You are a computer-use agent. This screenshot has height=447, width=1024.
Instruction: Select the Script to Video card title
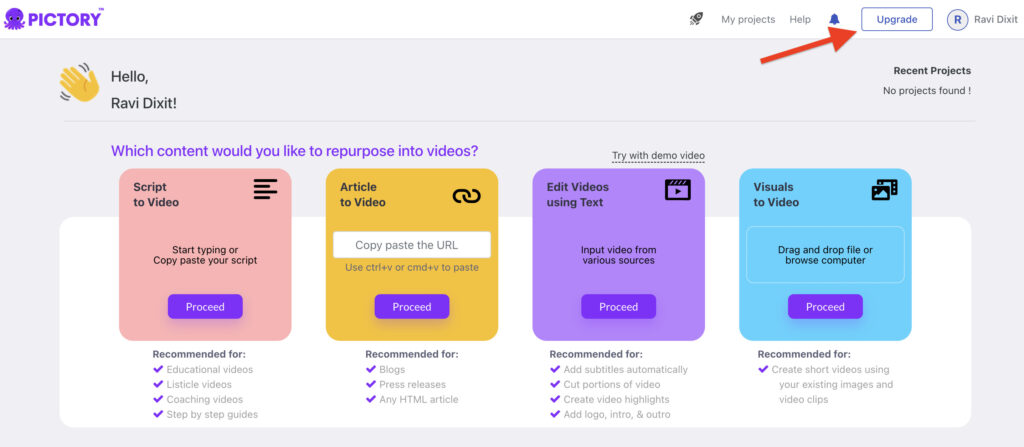pyautogui.click(x=156, y=194)
